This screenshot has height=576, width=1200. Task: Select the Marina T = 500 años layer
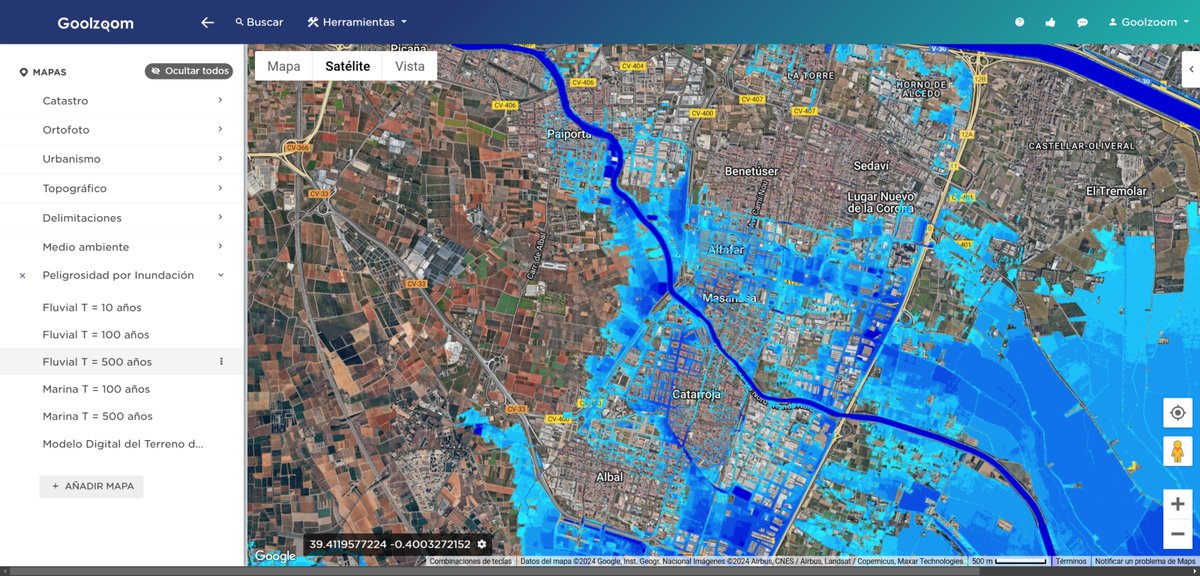pyautogui.click(x=97, y=416)
